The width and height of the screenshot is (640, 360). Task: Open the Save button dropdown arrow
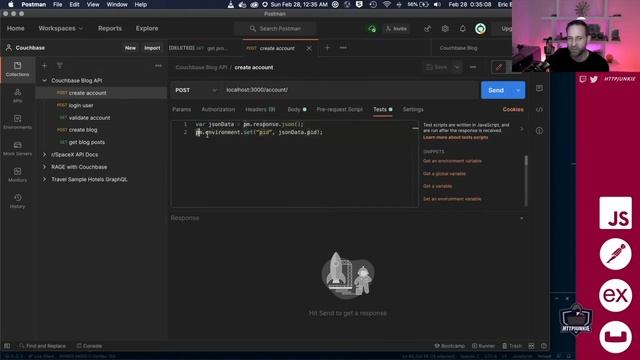(457, 67)
